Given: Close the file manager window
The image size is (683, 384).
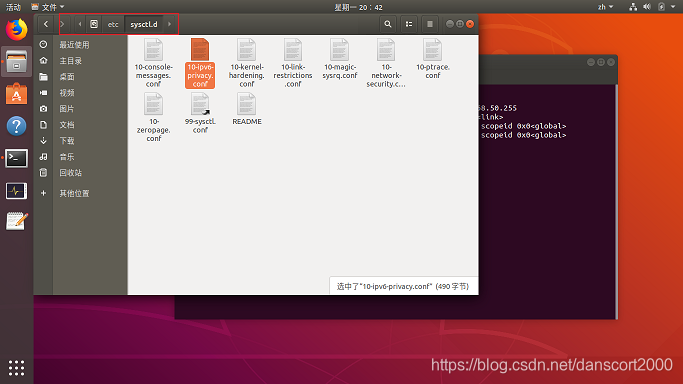Looking at the screenshot, I should tap(470, 24).
